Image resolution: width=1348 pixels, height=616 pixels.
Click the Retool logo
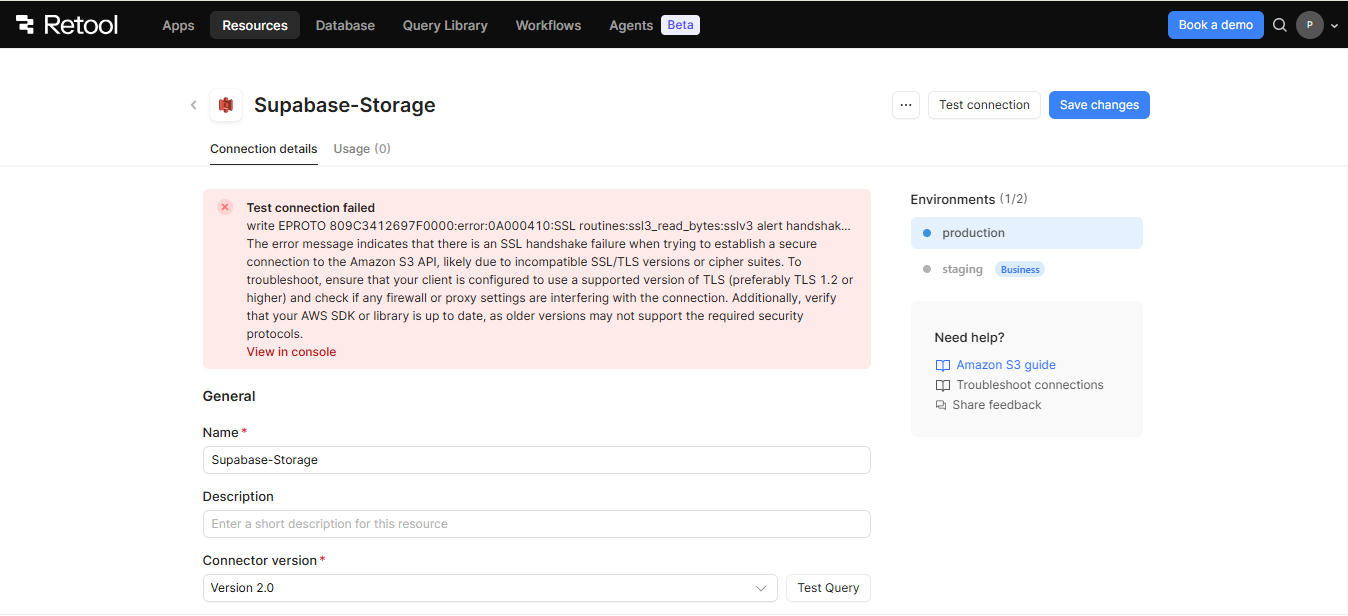click(x=67, y=25)
